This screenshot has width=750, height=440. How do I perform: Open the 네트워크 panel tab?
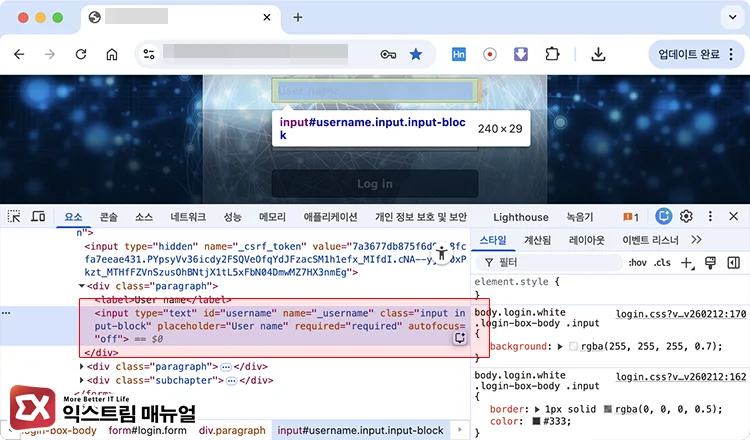point(188,217)
